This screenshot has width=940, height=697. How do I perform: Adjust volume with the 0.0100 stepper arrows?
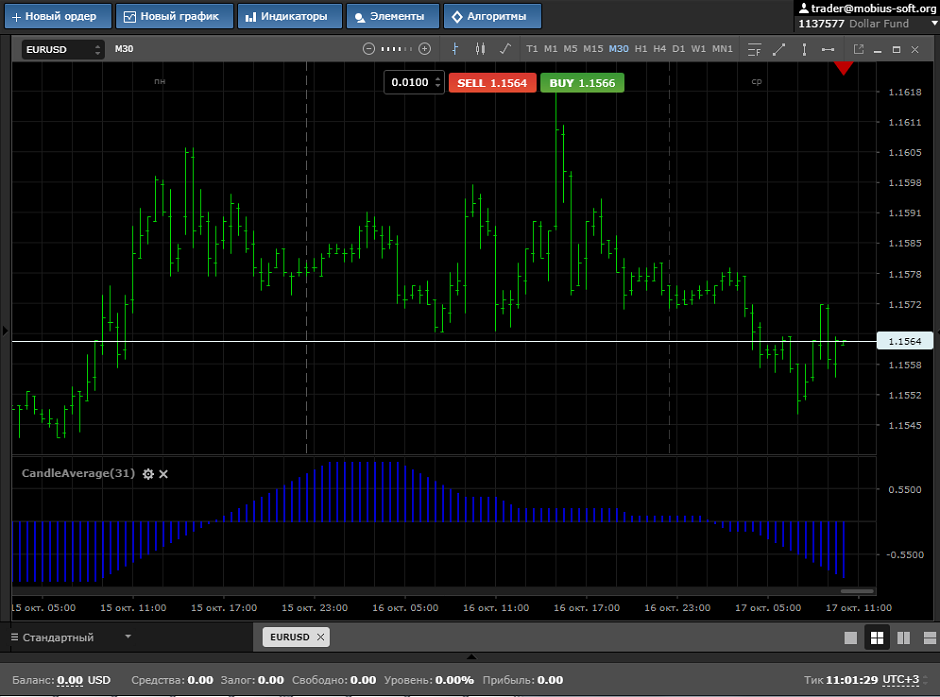(x=438, y=83)
